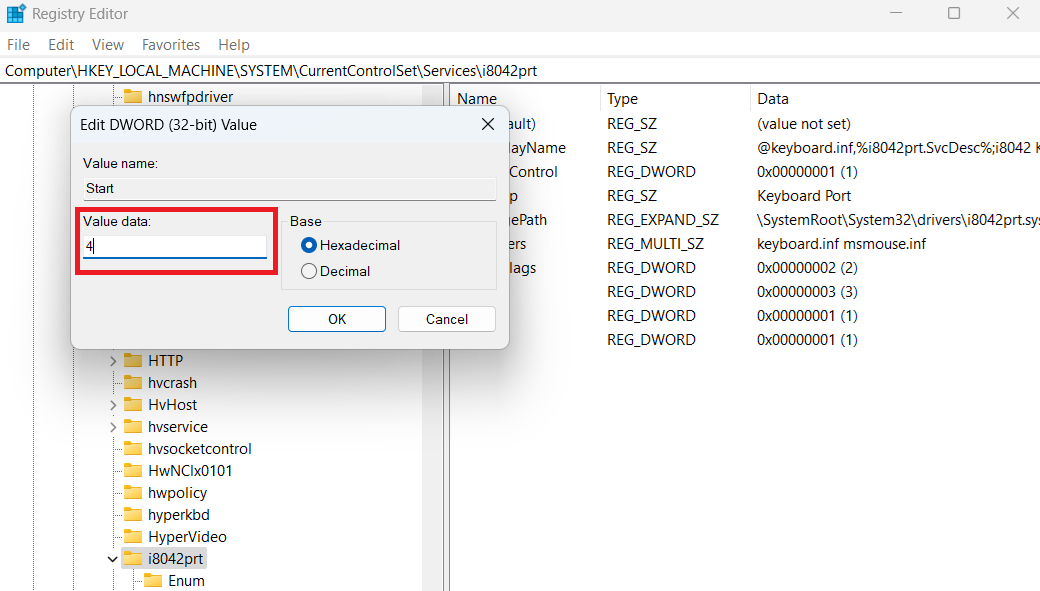Viewport: 1040px width, 591px height.
Task: Click the Registry Editor title bar icon
Action: (14, 13)
